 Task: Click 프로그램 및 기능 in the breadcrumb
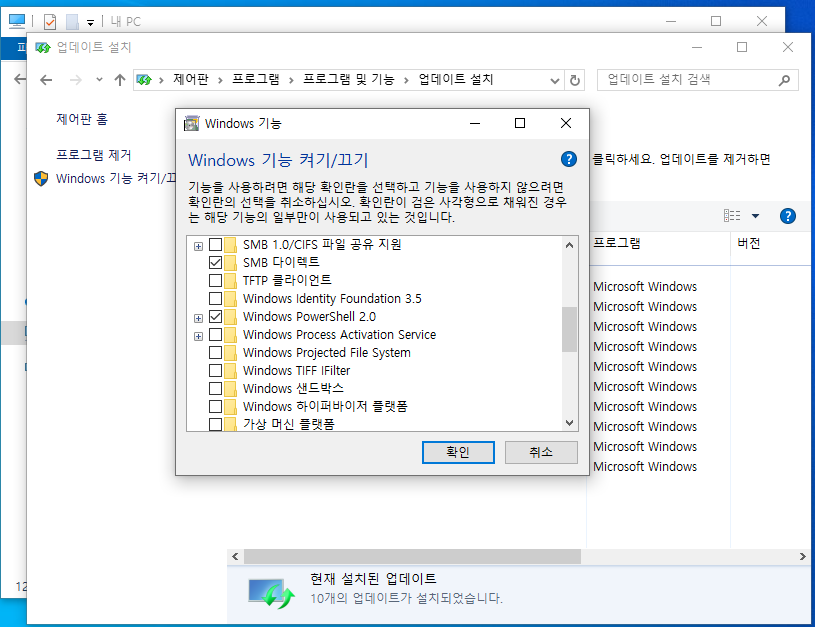point(349,80)
